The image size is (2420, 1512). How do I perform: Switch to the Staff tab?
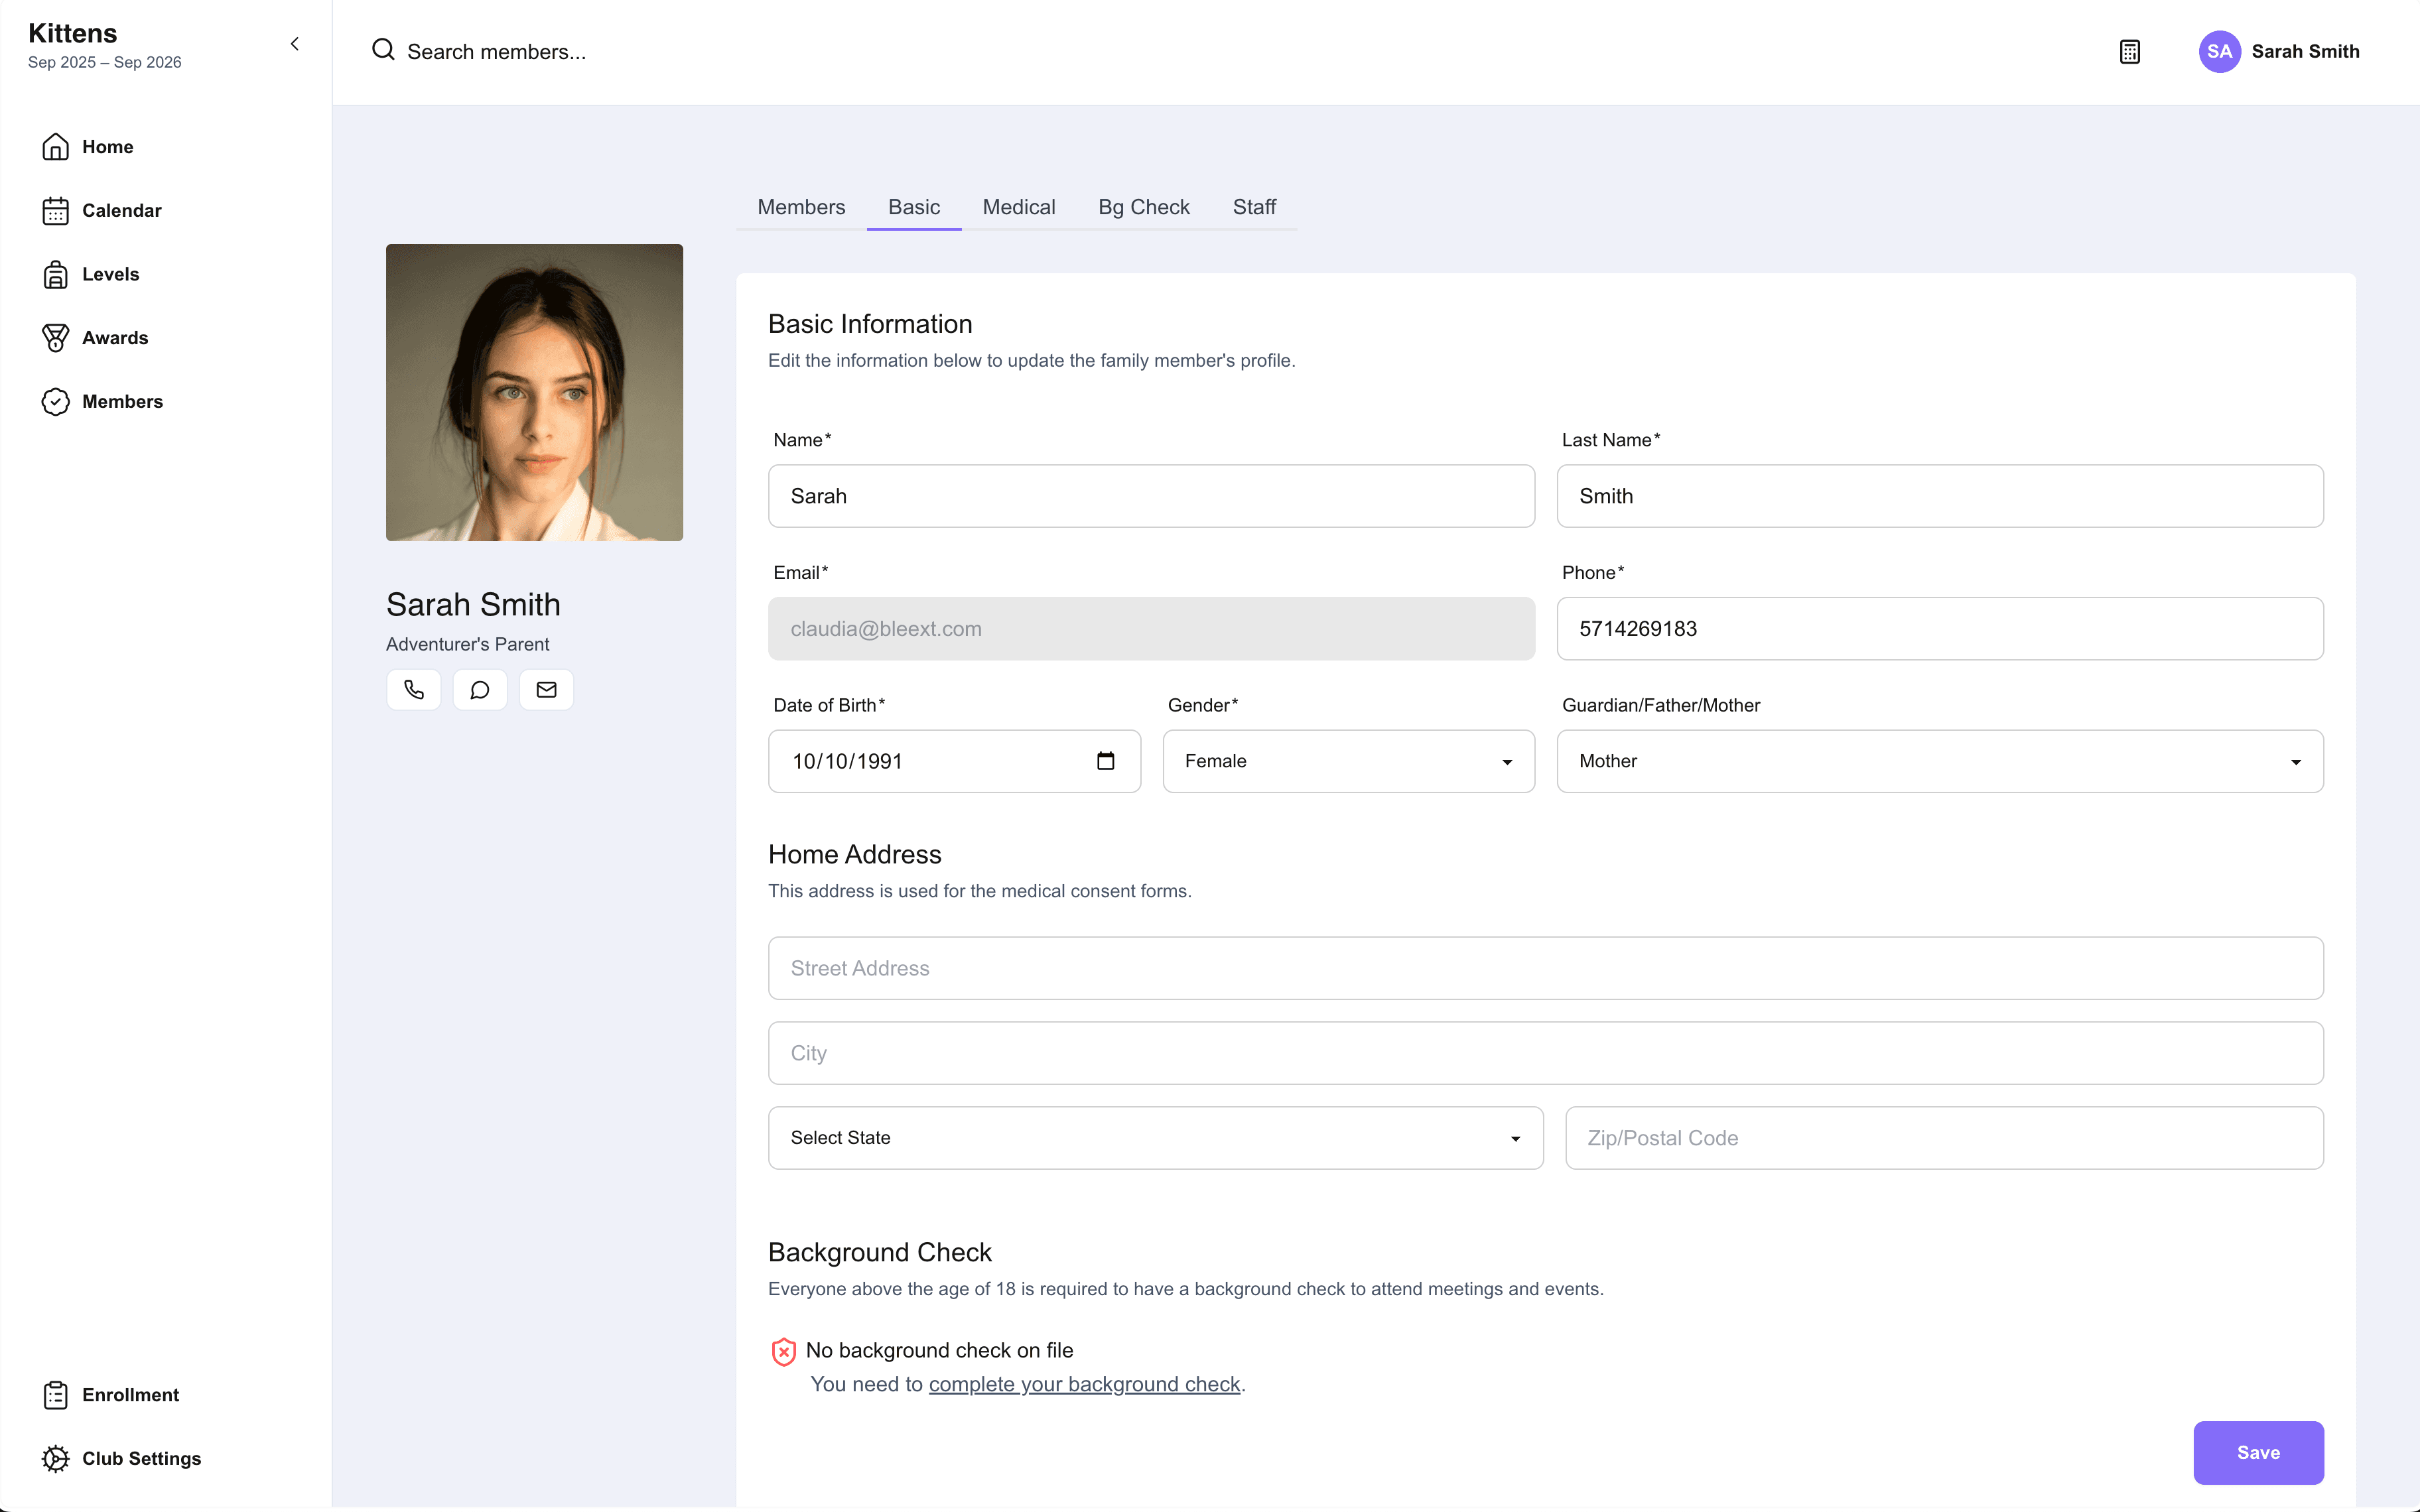tap(1254, 207)
